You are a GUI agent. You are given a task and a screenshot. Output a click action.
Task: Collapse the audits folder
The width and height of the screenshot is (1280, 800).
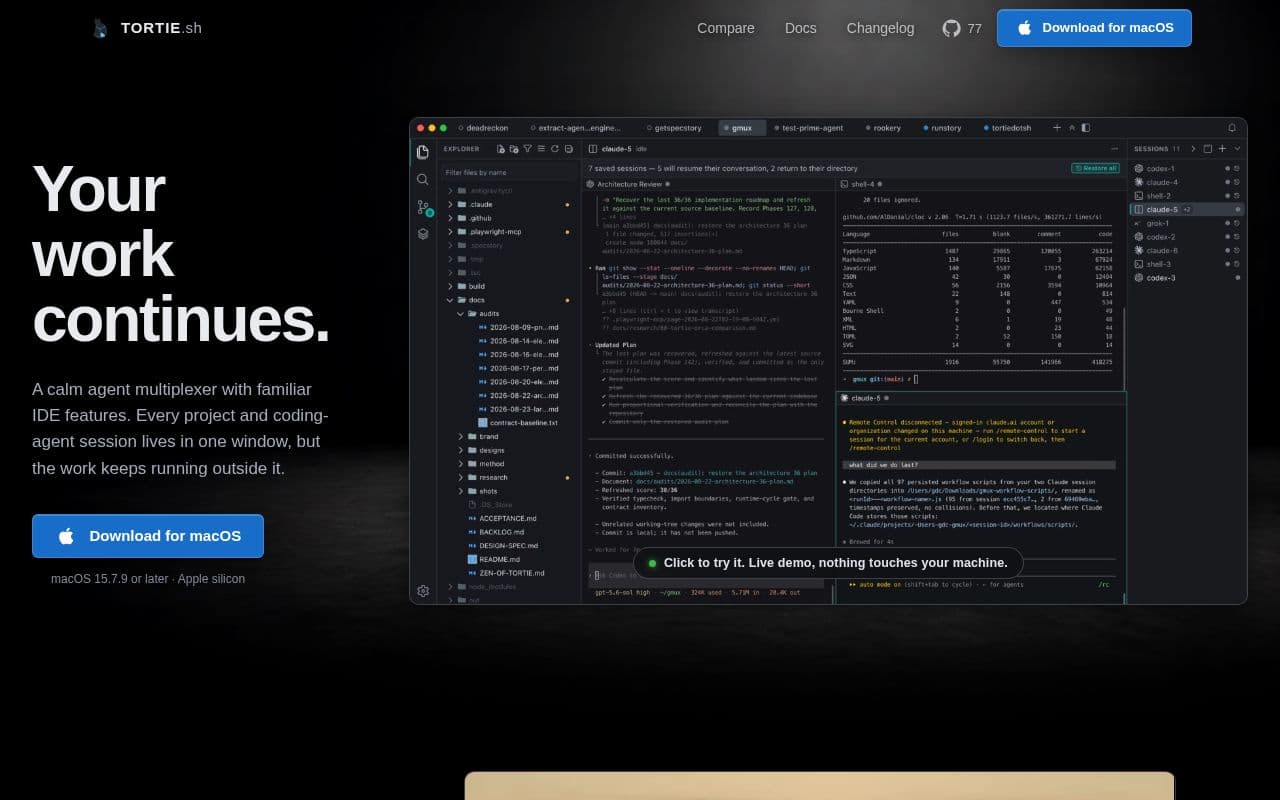[508, 313]
